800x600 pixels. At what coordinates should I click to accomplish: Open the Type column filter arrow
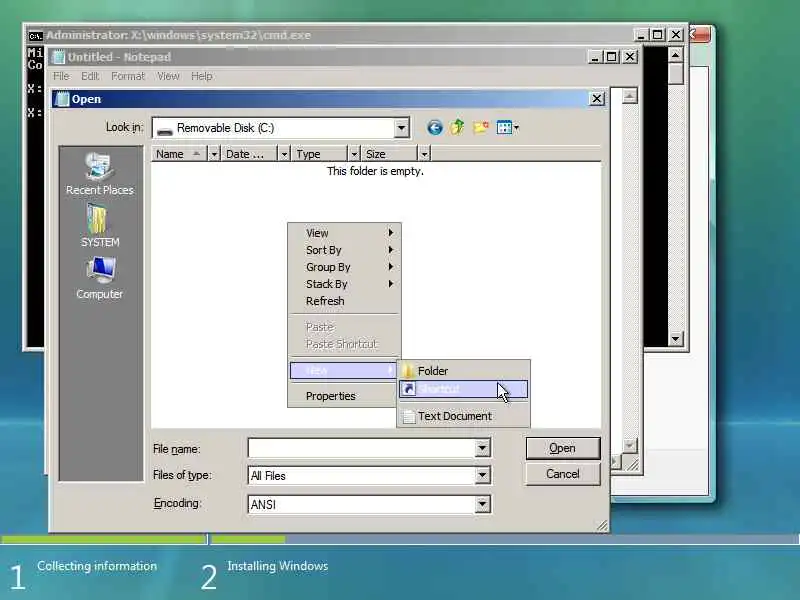coord(354,154)
